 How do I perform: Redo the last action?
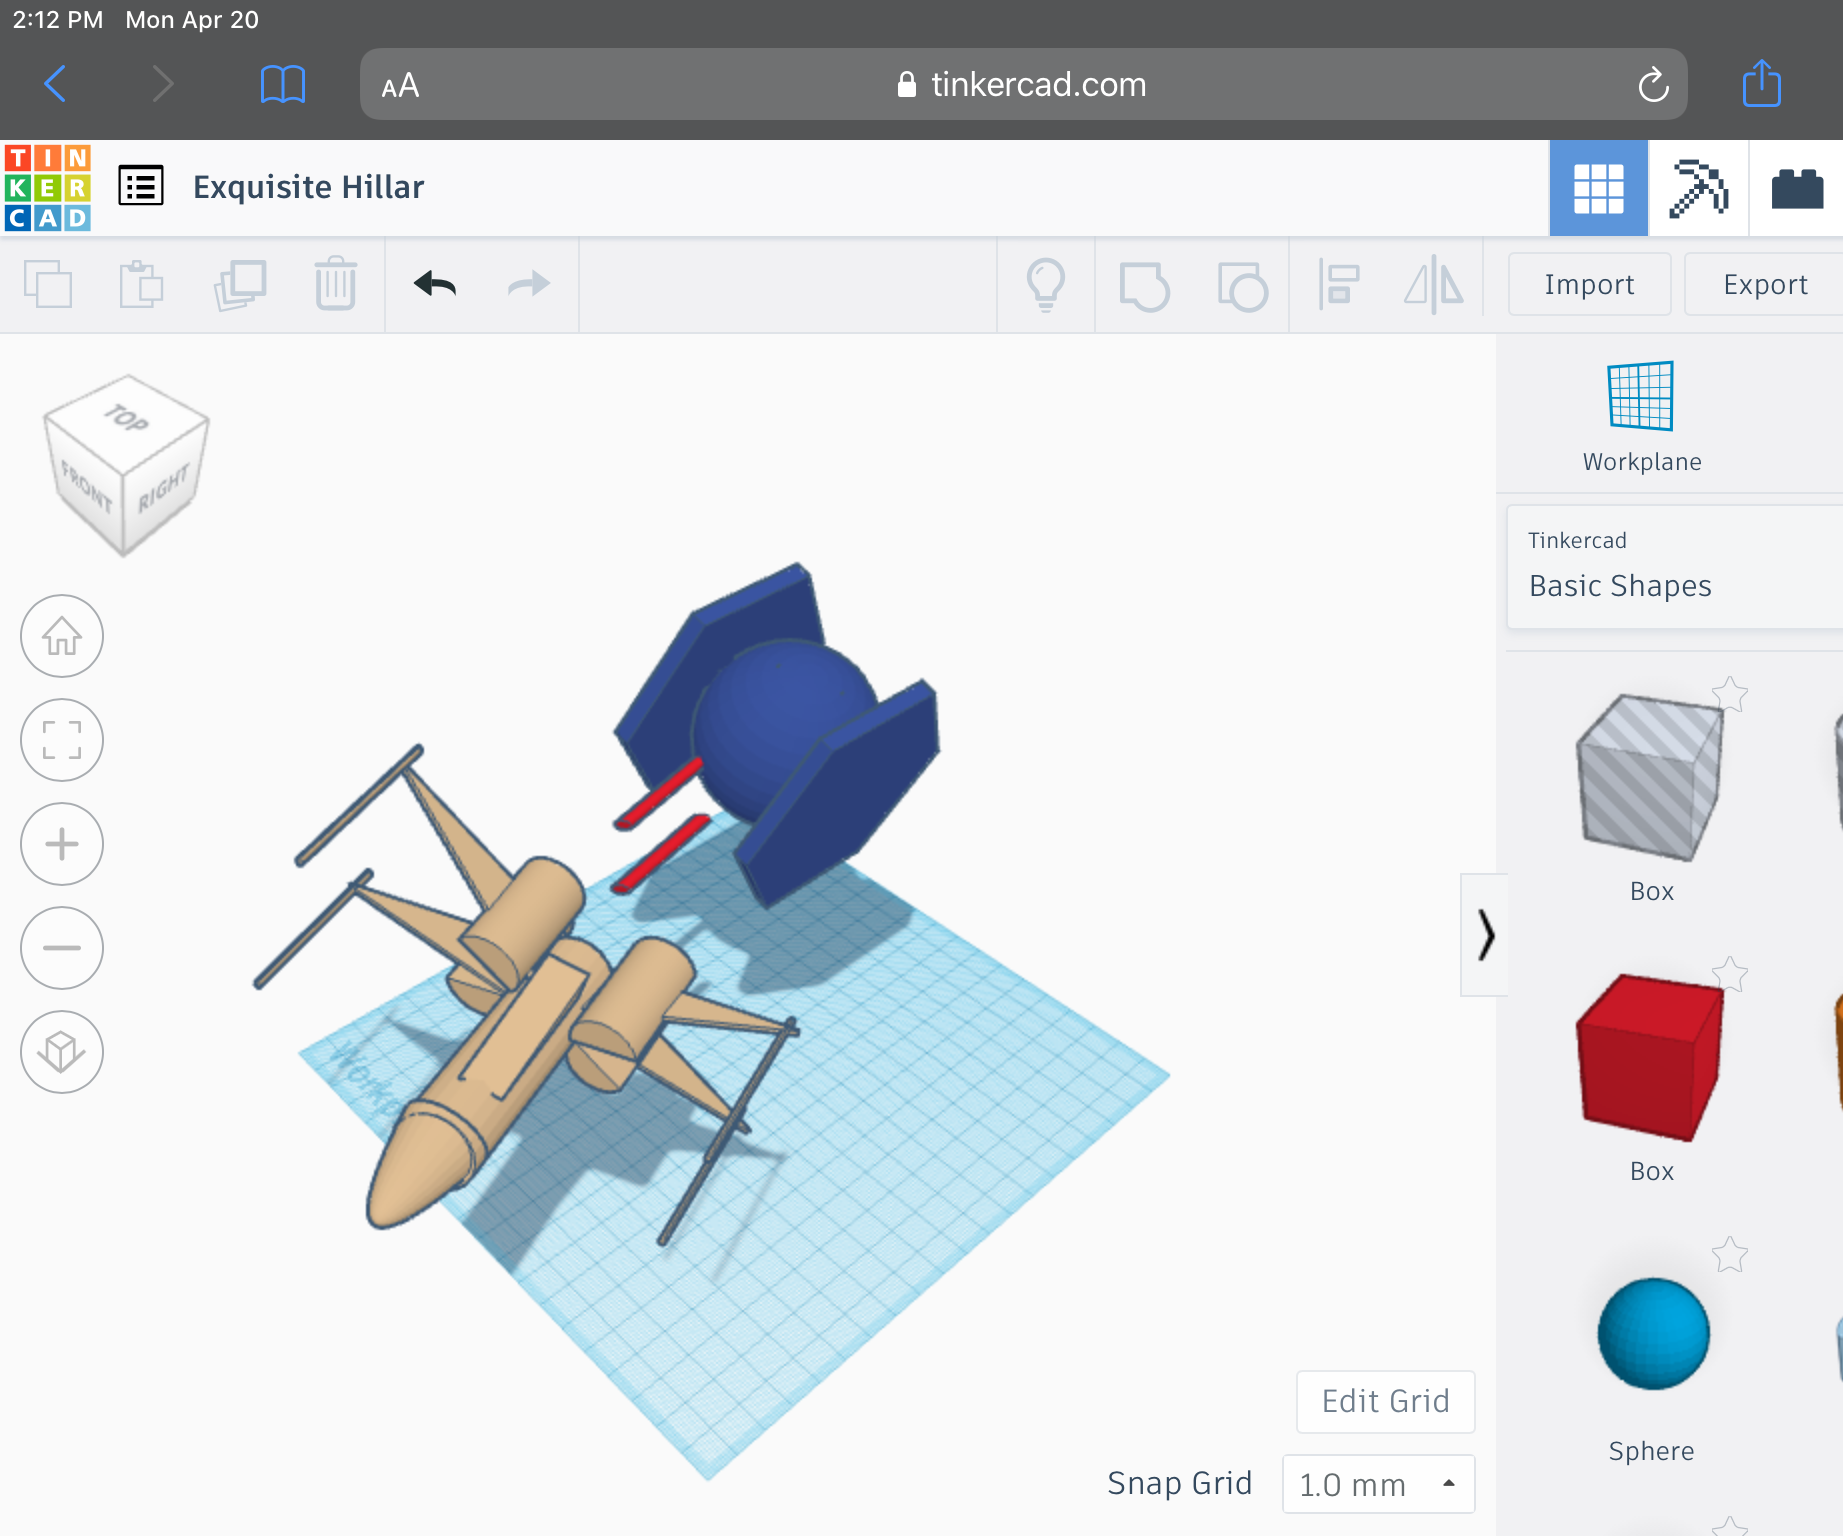(x=529, y=284)
